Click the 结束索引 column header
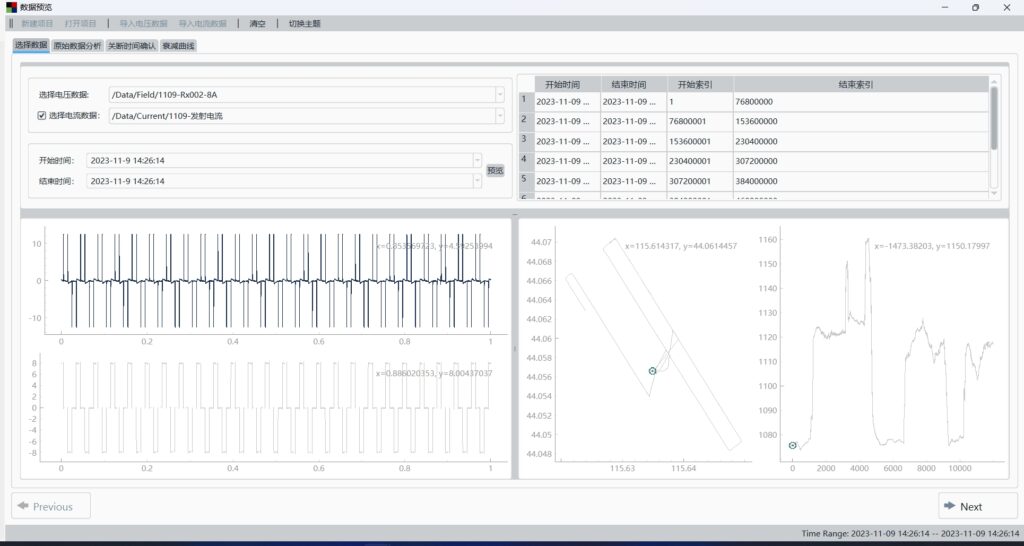1024x546 pixels. pyautogui.click(x=860, y=85)
